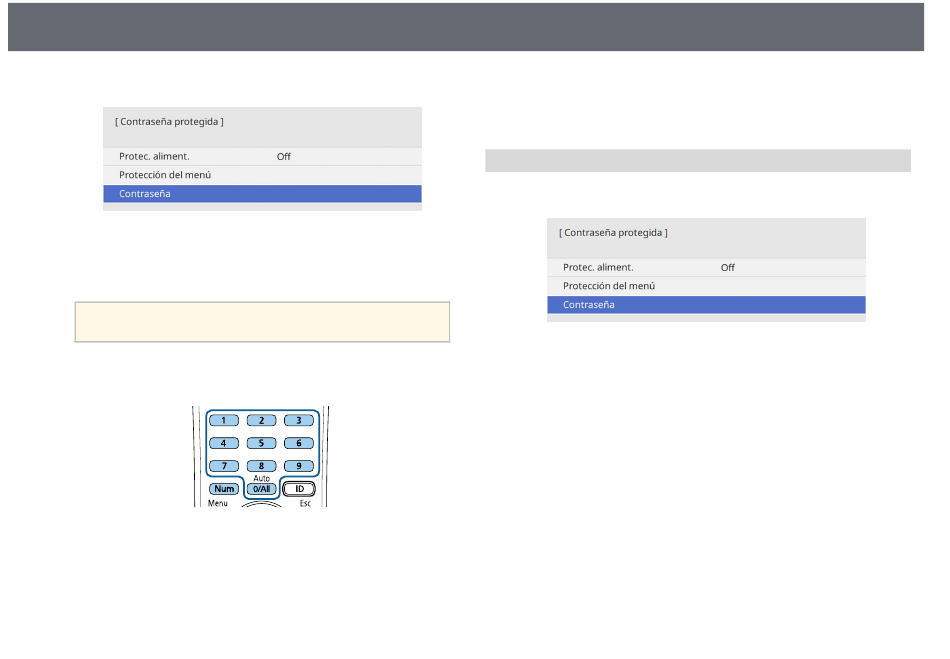Tap the 5 key on the remote keypad
This screenshot has height=659, width=950.
[x=261, y=443]
